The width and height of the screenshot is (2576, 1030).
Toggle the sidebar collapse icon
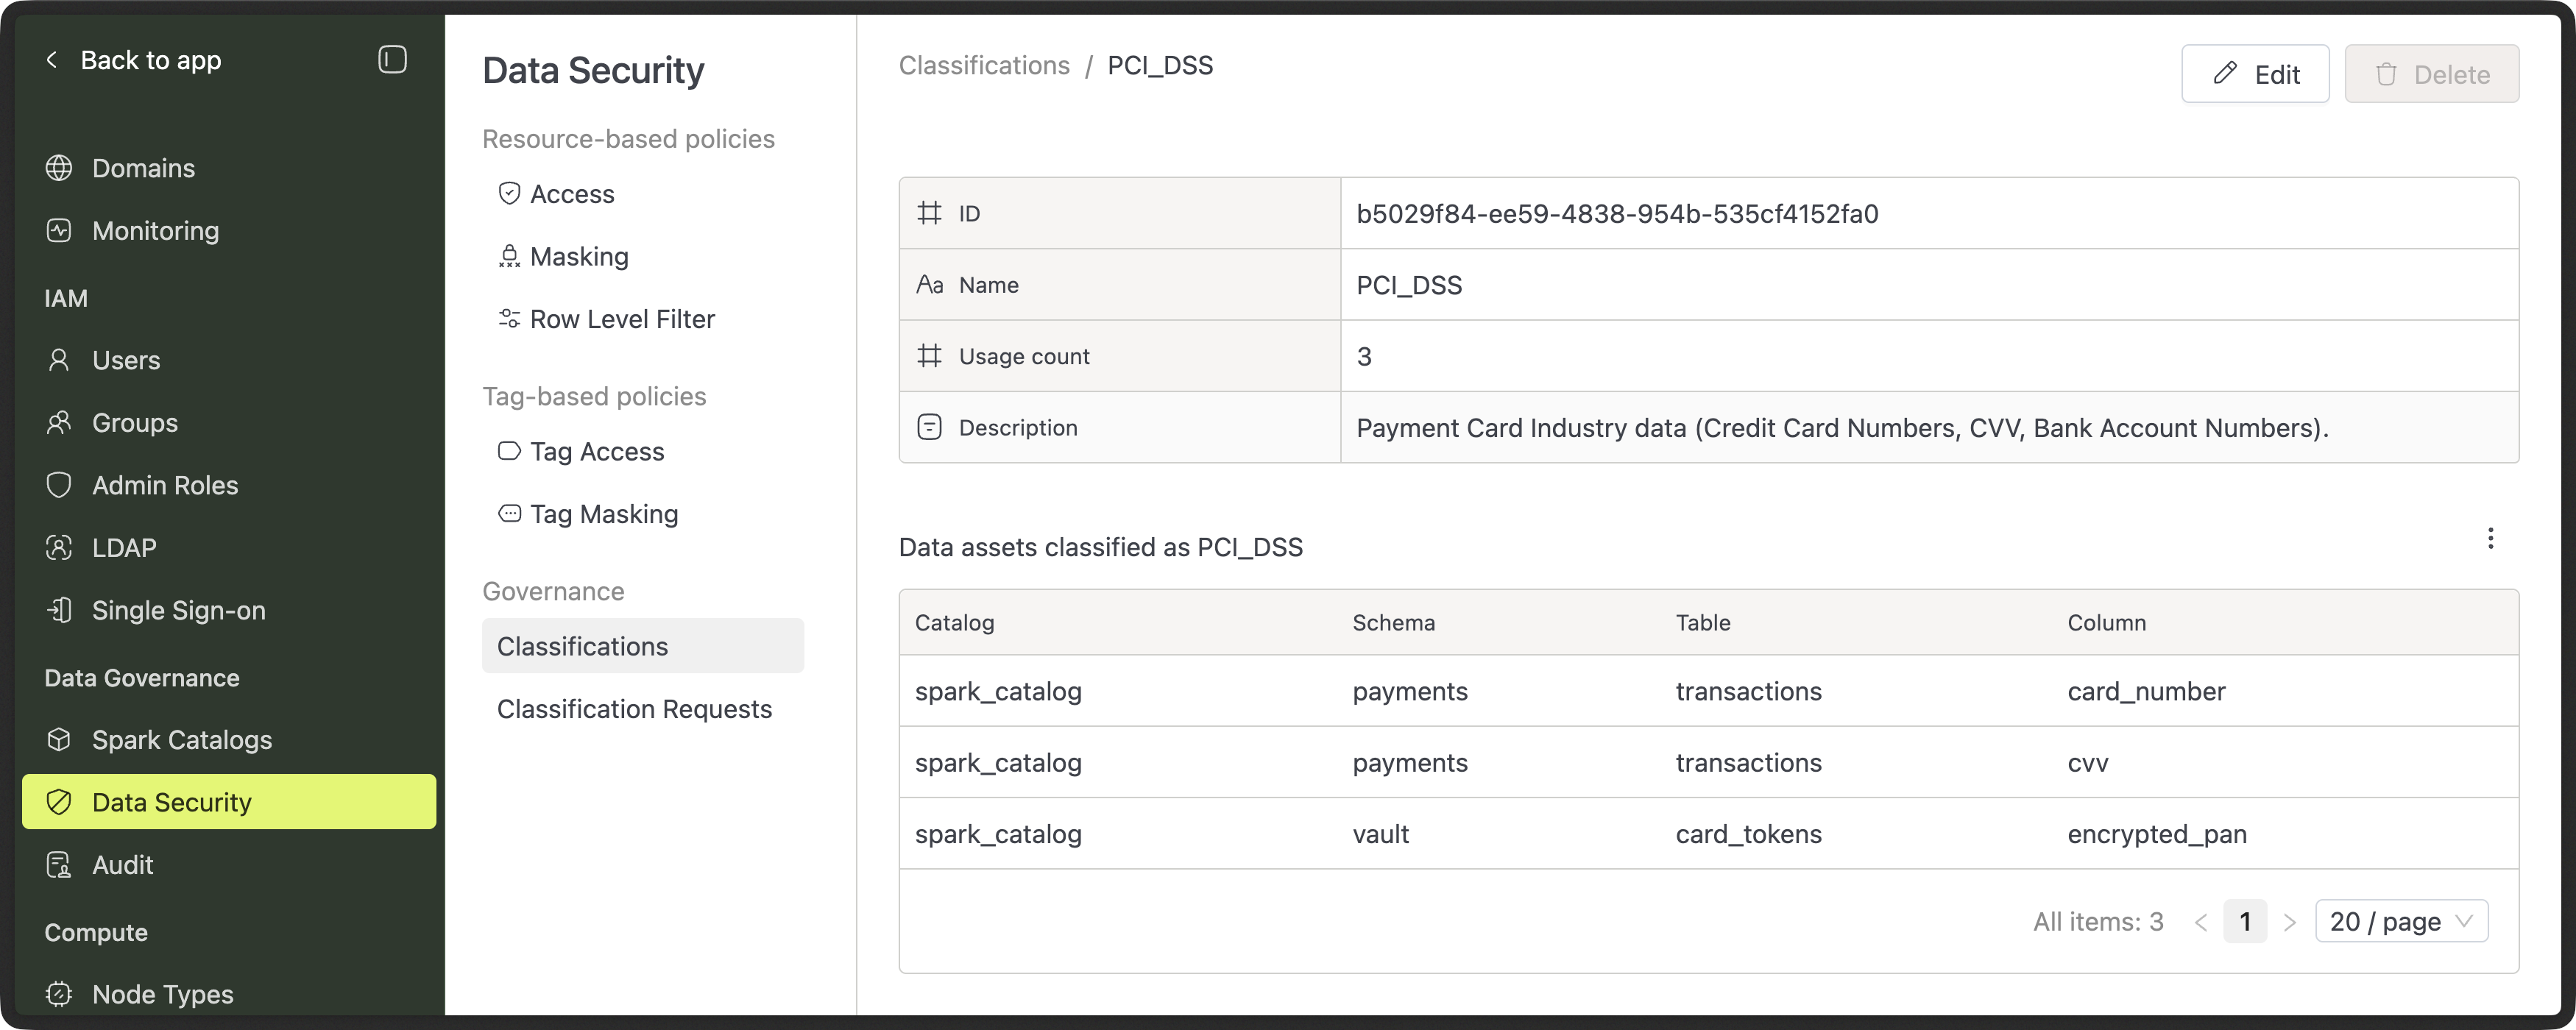tap(392, 60)
